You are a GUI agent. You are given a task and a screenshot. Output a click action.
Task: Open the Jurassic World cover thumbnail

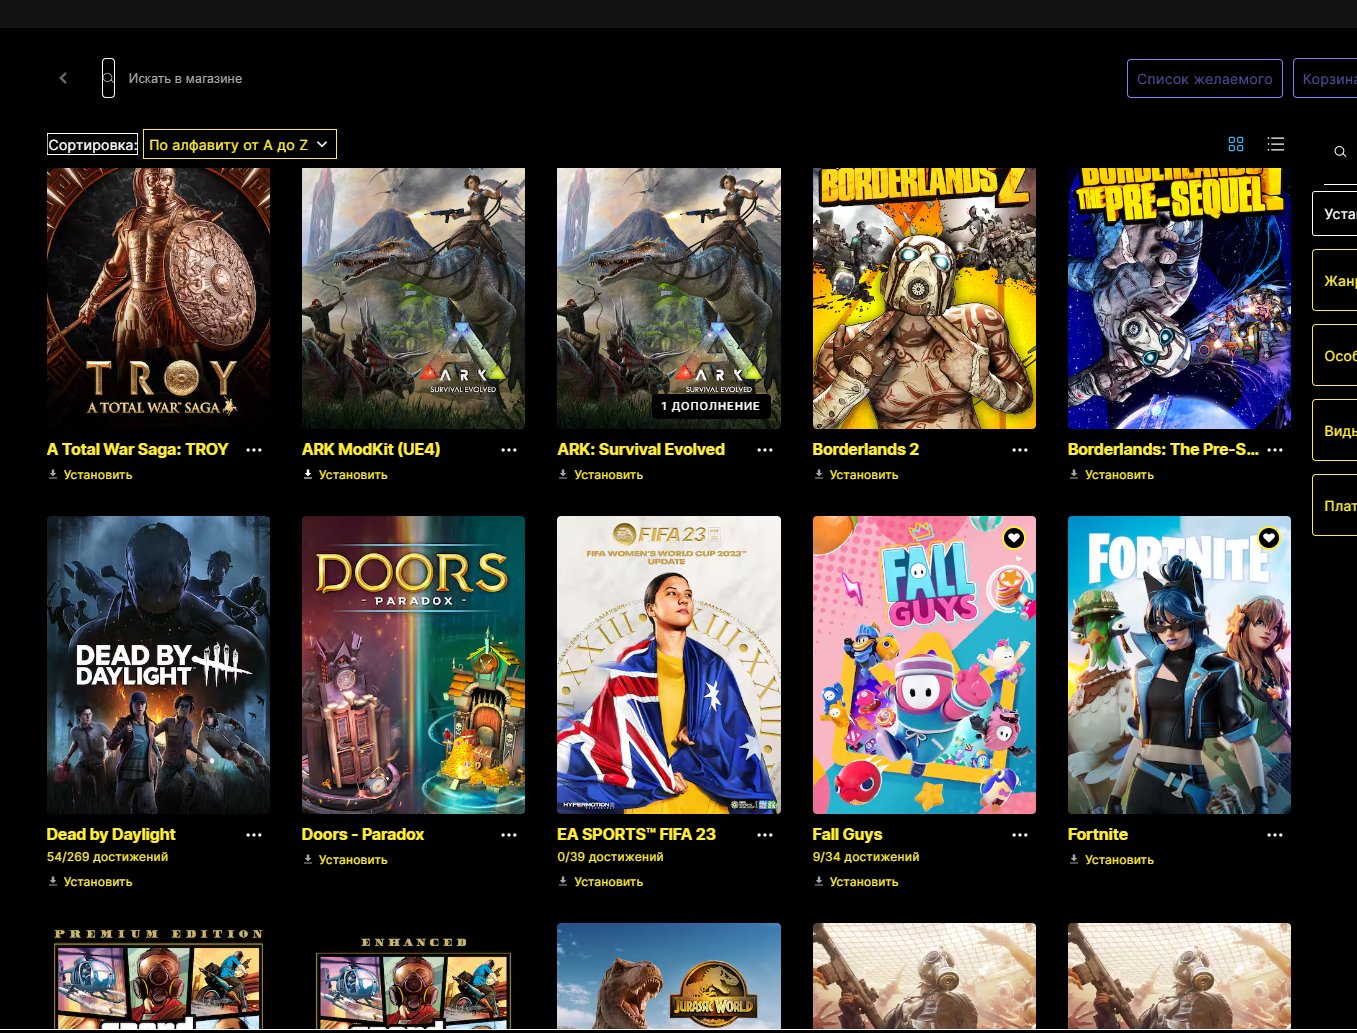669,976
